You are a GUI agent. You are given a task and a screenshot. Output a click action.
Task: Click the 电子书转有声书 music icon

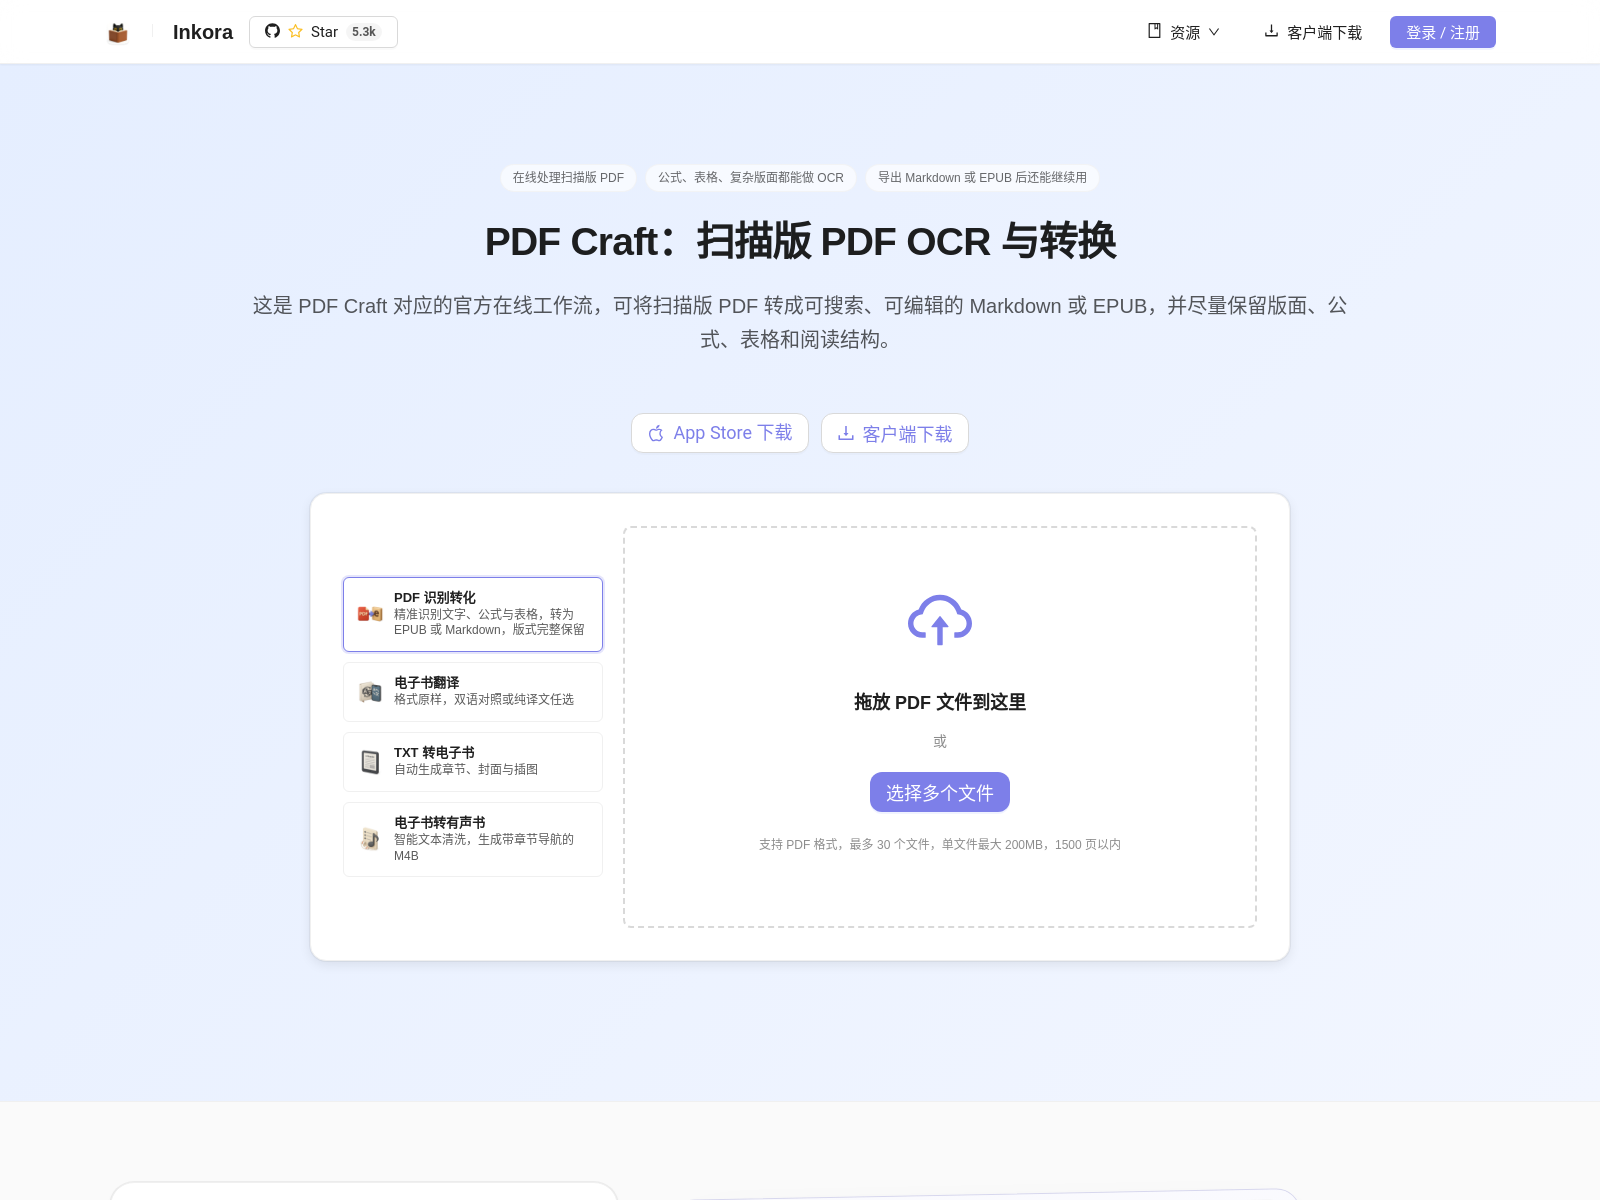370,839
